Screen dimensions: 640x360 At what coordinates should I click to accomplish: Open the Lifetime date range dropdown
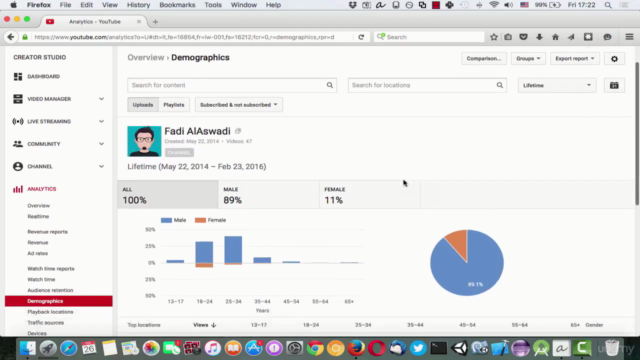pyautogui.click(x=557, y=85)
